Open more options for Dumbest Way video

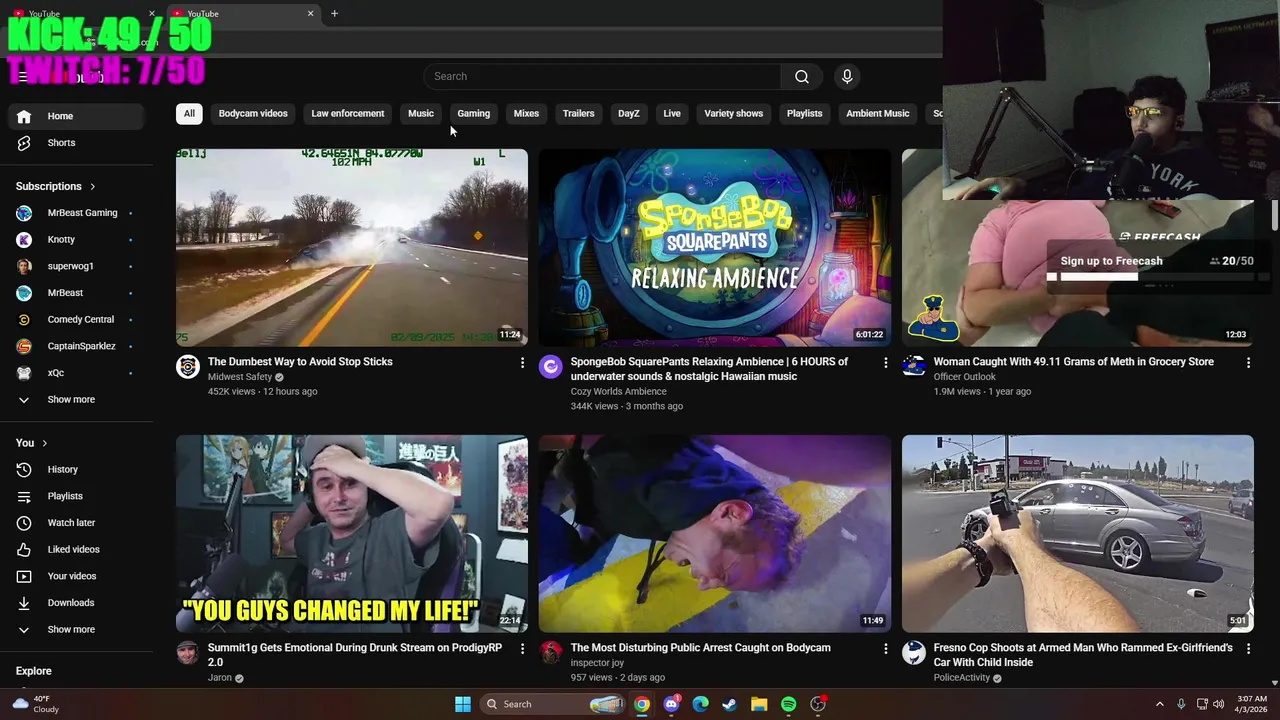point(522,363)
